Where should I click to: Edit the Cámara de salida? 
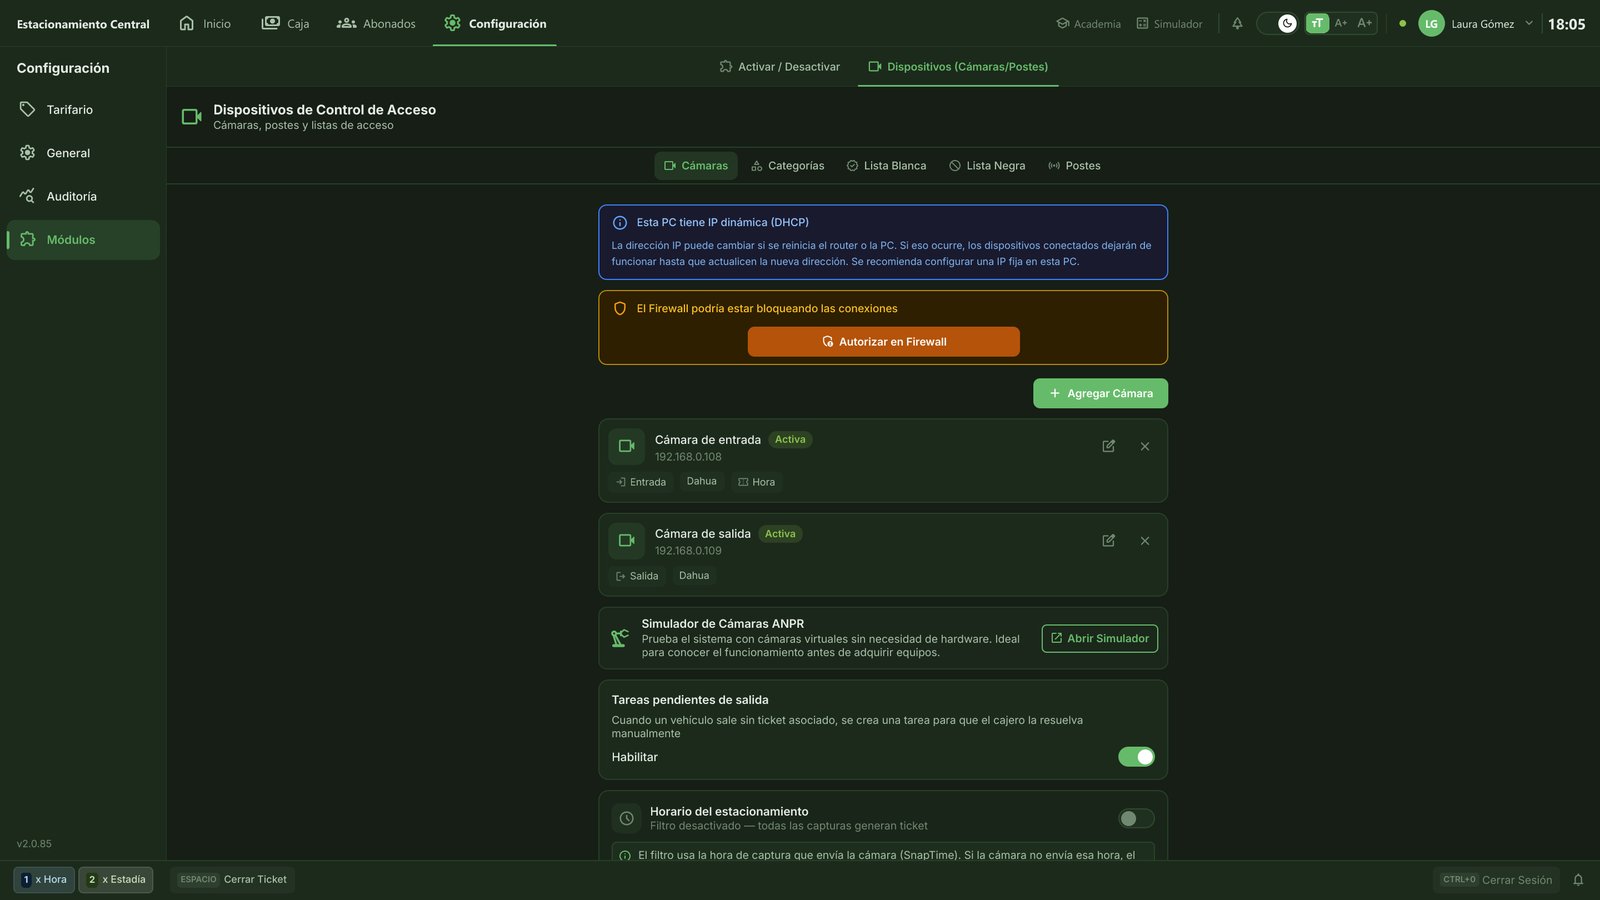pyautogui.click(x=1108, y=541)
